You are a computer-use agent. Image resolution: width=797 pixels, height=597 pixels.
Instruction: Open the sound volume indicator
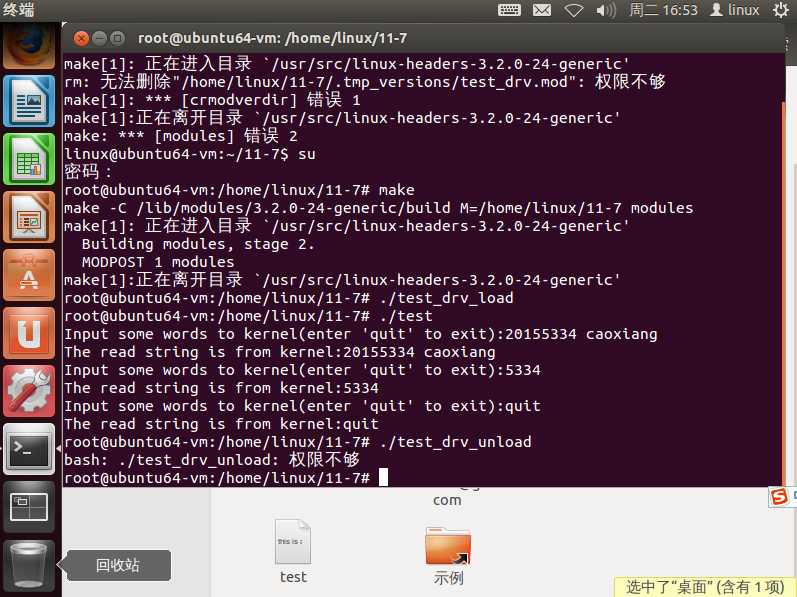[x=605, y=10]
